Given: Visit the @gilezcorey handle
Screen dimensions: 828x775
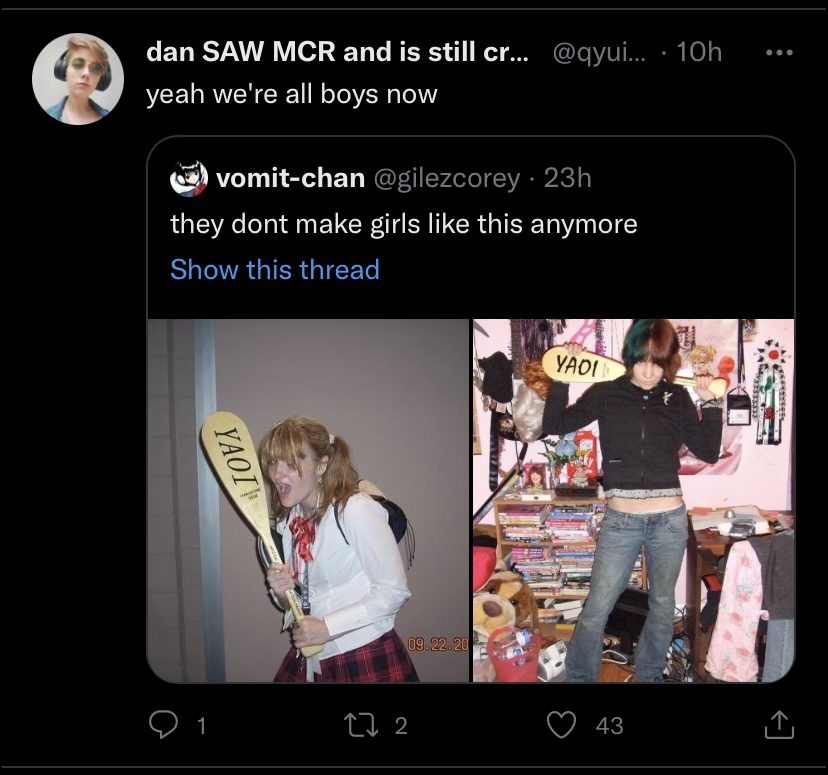Looking at the screenshot, I should tap(447, 179).
